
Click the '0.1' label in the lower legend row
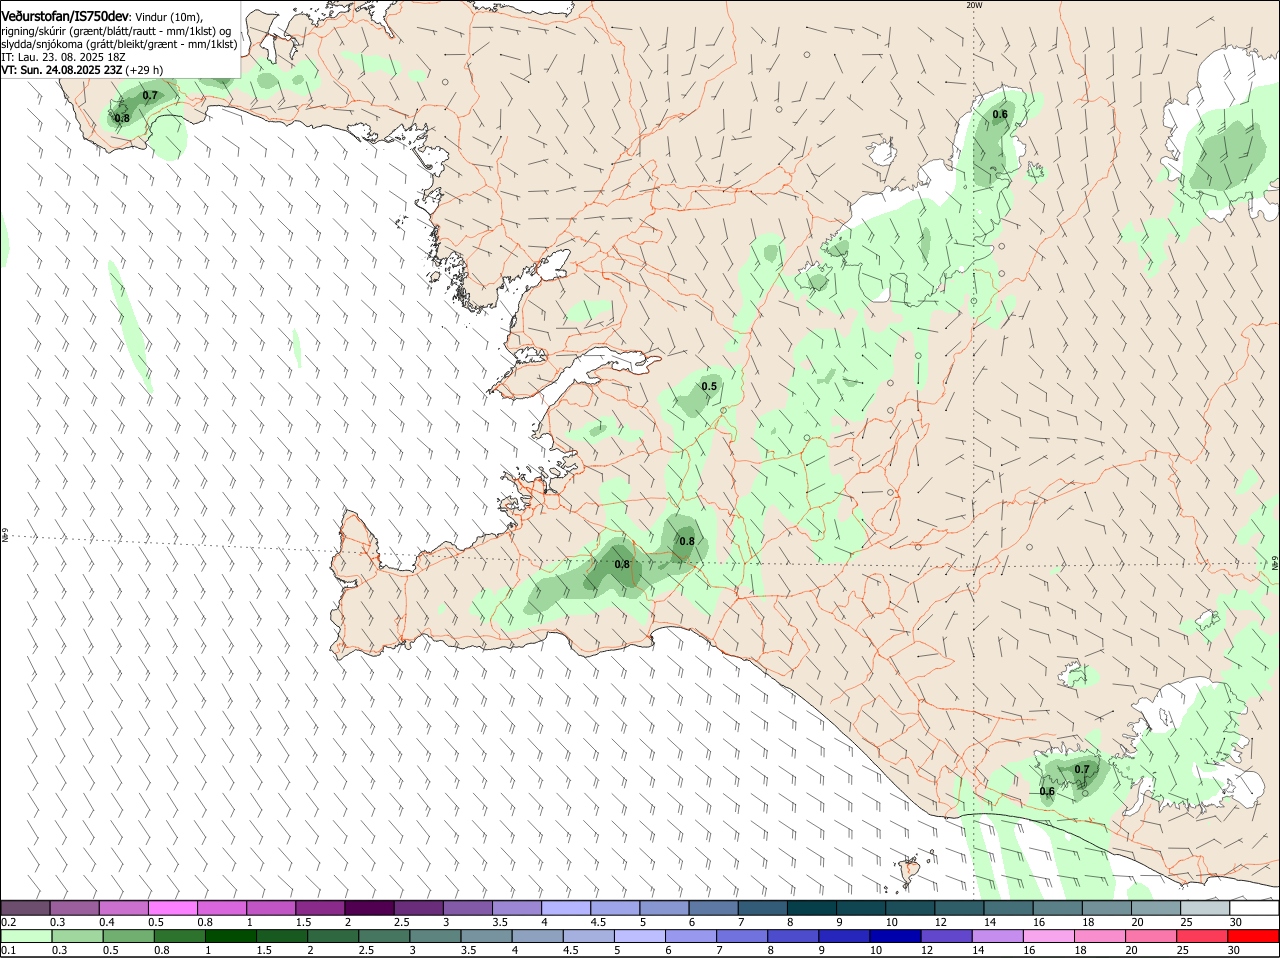click(9, 950)
